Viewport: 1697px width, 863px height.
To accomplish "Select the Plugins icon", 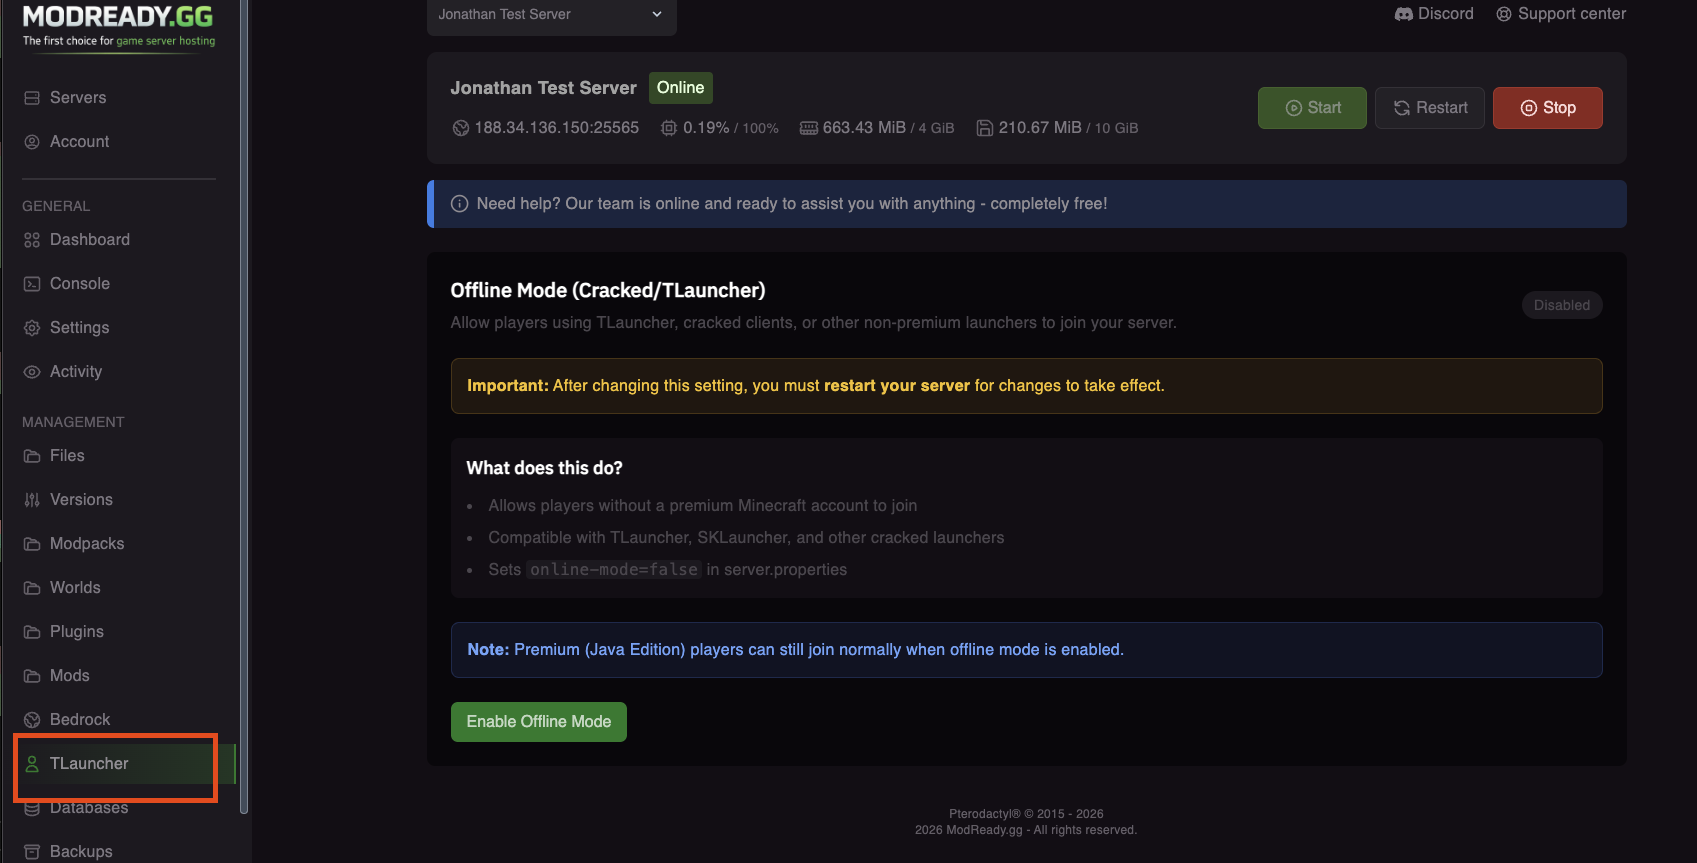I will [x=31, y=631].
